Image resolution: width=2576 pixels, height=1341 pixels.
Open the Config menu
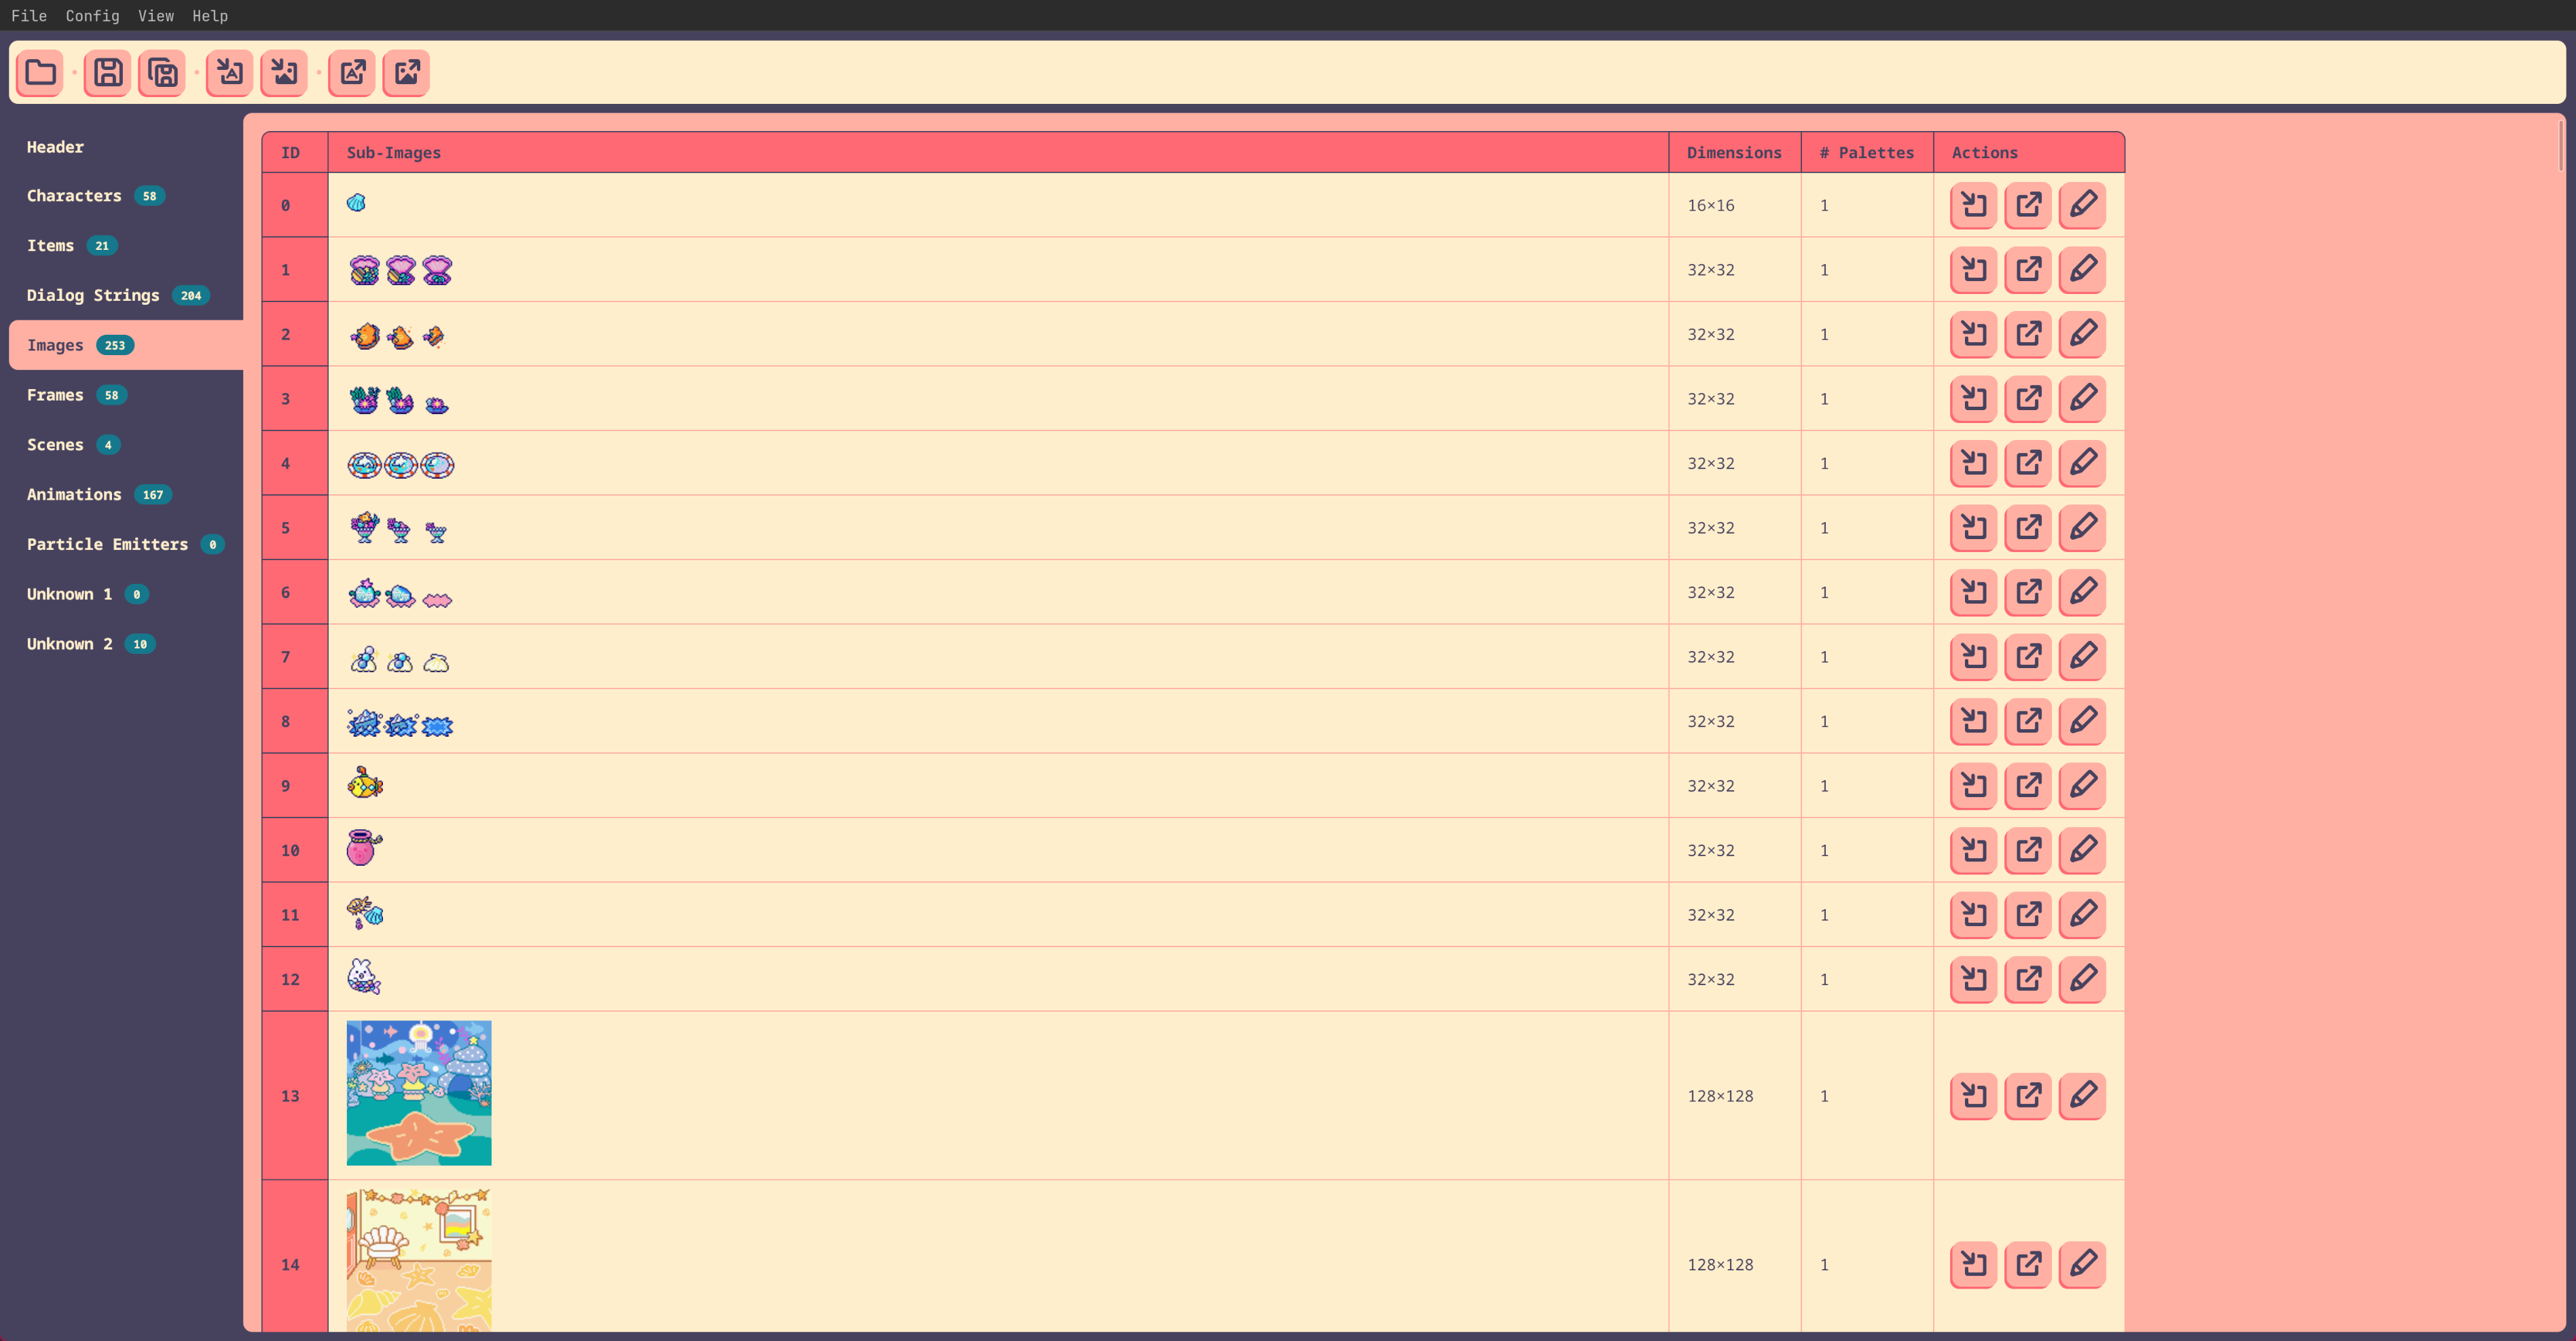92,16
